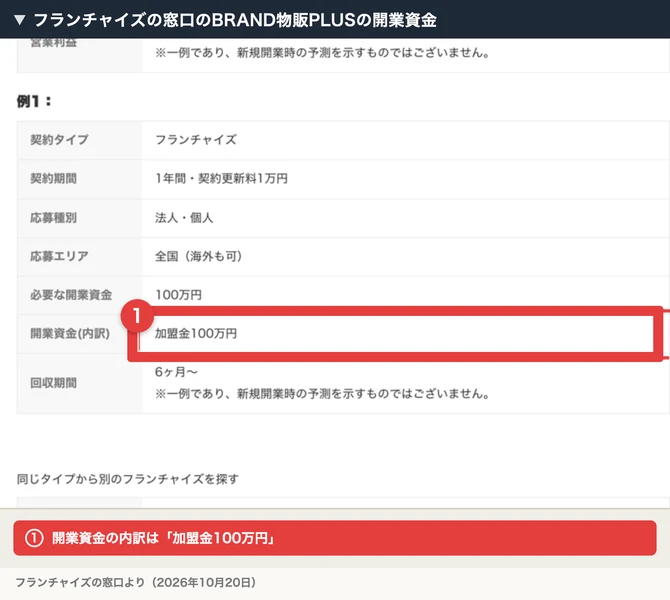Viewport: 670px width, 600px height.
Task: Select the 全国（海外も可） value
Action: (198, 256)
